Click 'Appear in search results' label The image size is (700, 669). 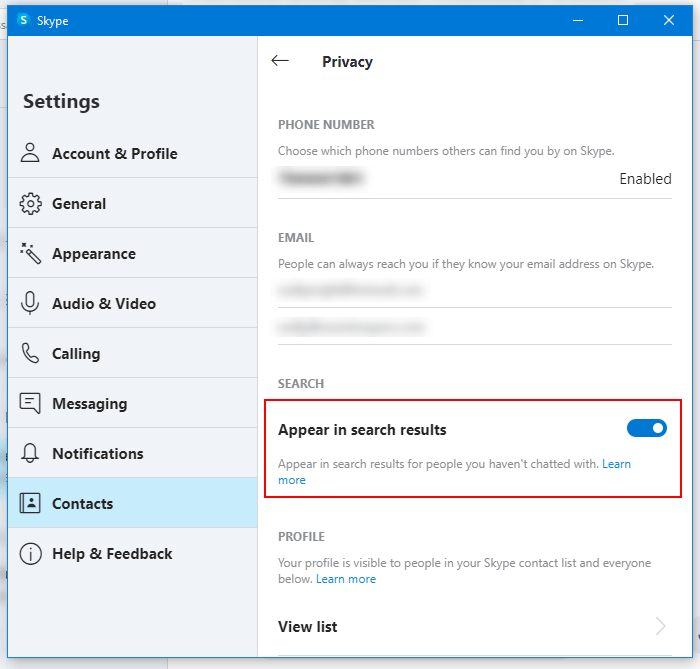click(362, 429)
